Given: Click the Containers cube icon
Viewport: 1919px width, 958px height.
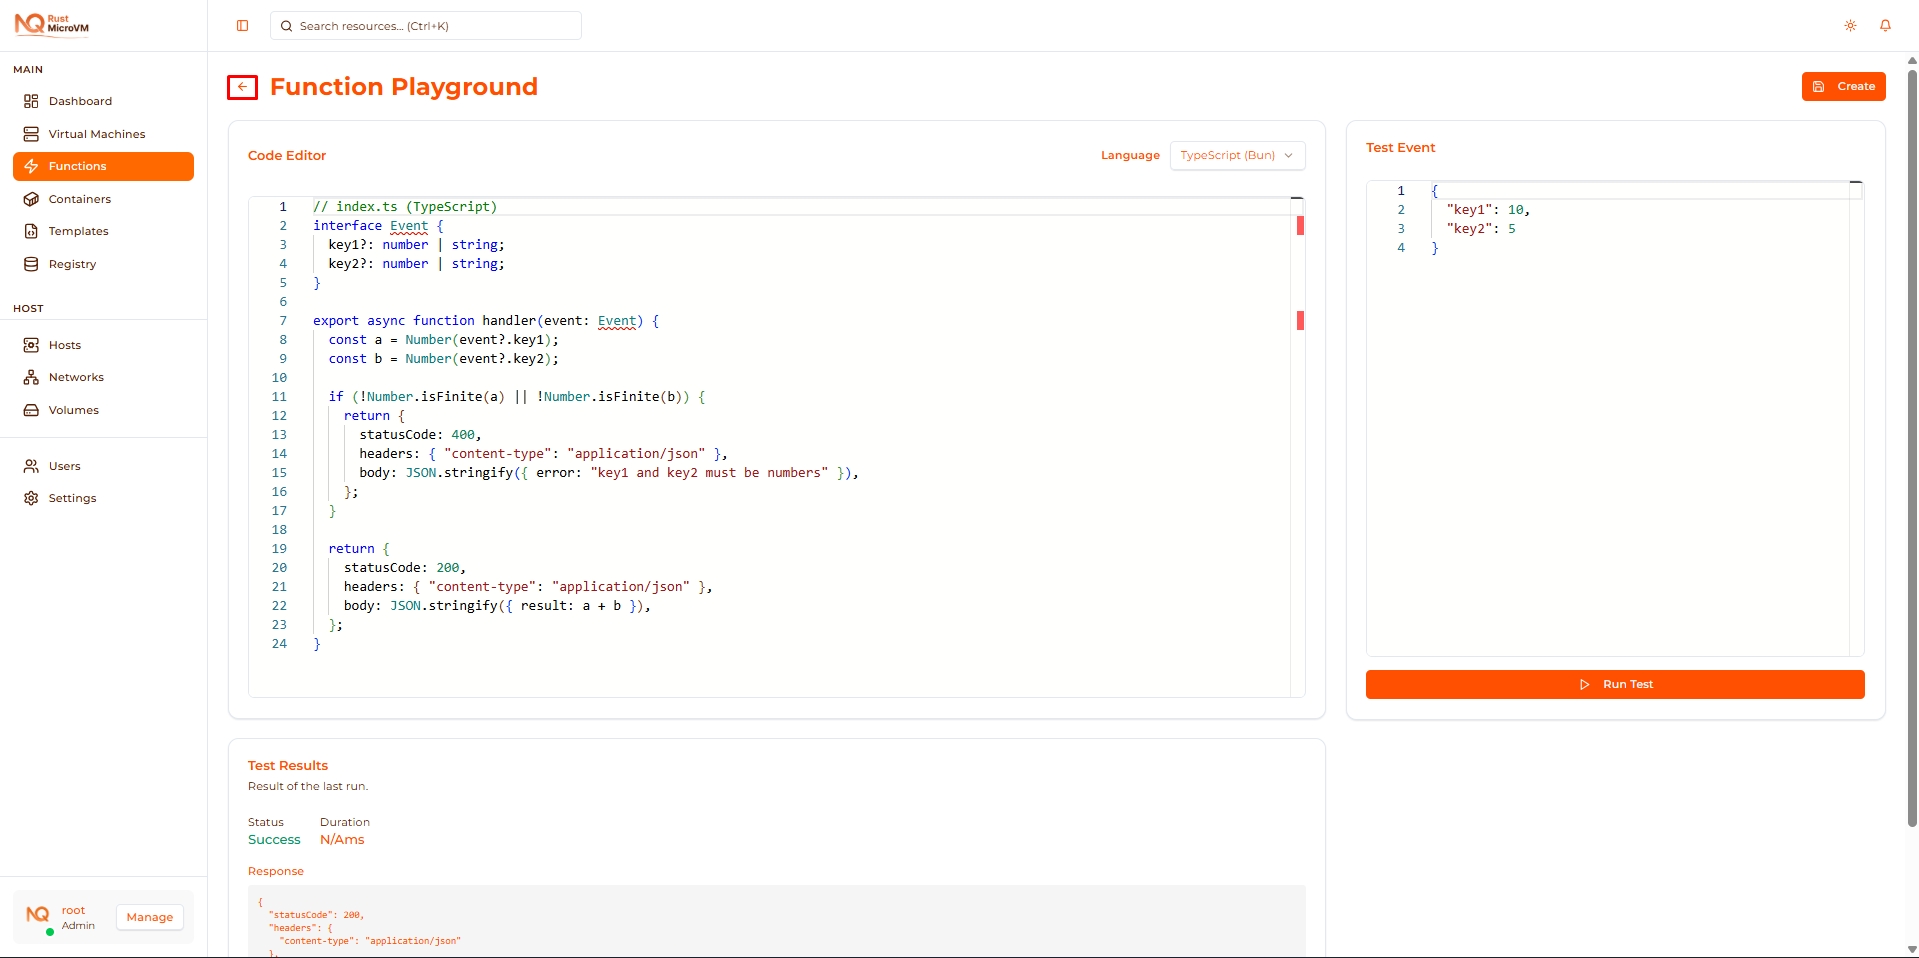Looking at the screenshot, I should tap(31, 199).
